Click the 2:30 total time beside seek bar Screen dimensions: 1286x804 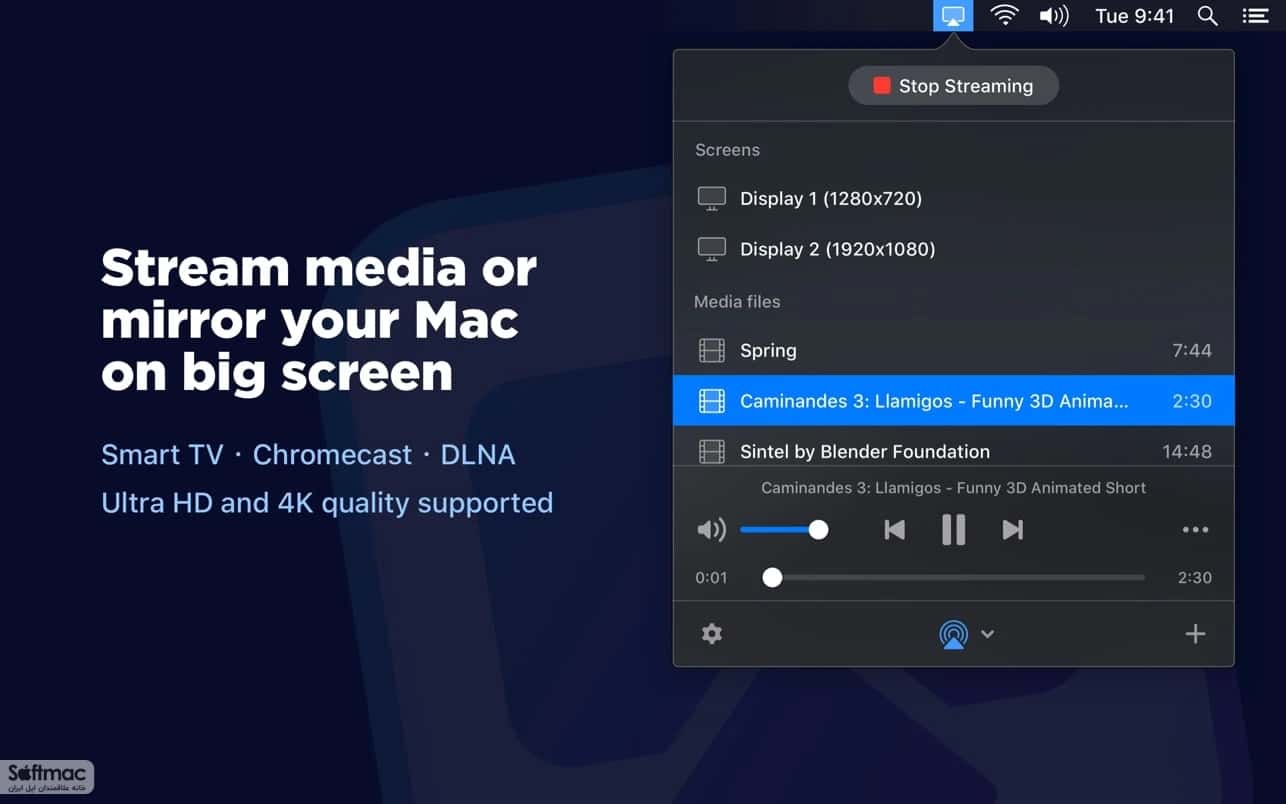(x=1195, y=578)
